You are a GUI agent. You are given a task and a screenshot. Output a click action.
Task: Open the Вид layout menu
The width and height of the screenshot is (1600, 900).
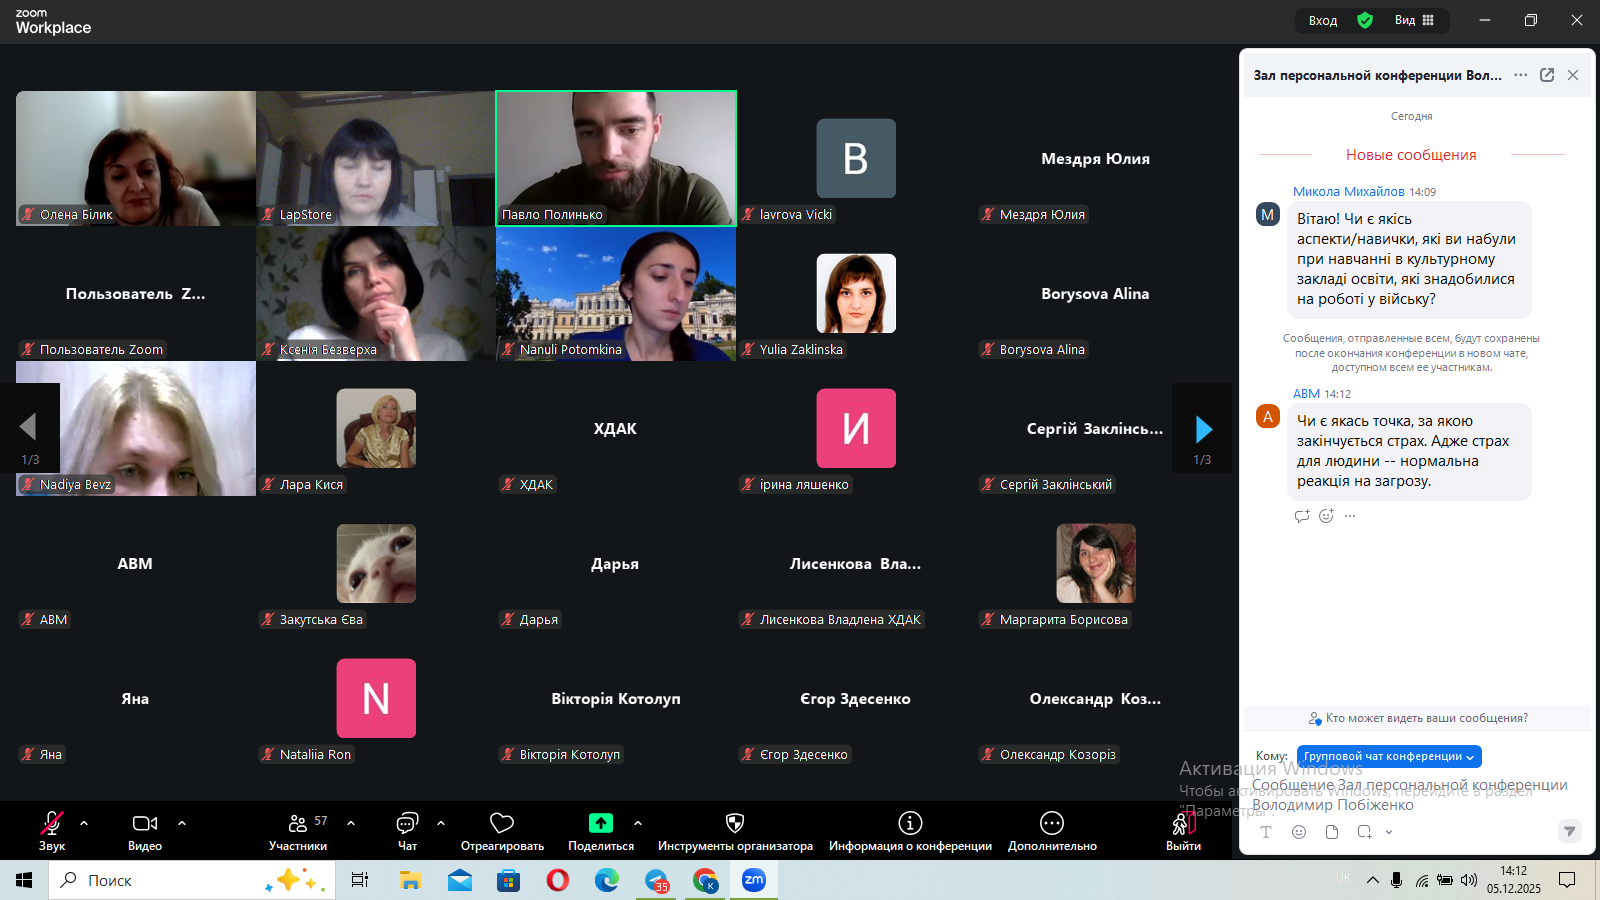coord(1414,20)
